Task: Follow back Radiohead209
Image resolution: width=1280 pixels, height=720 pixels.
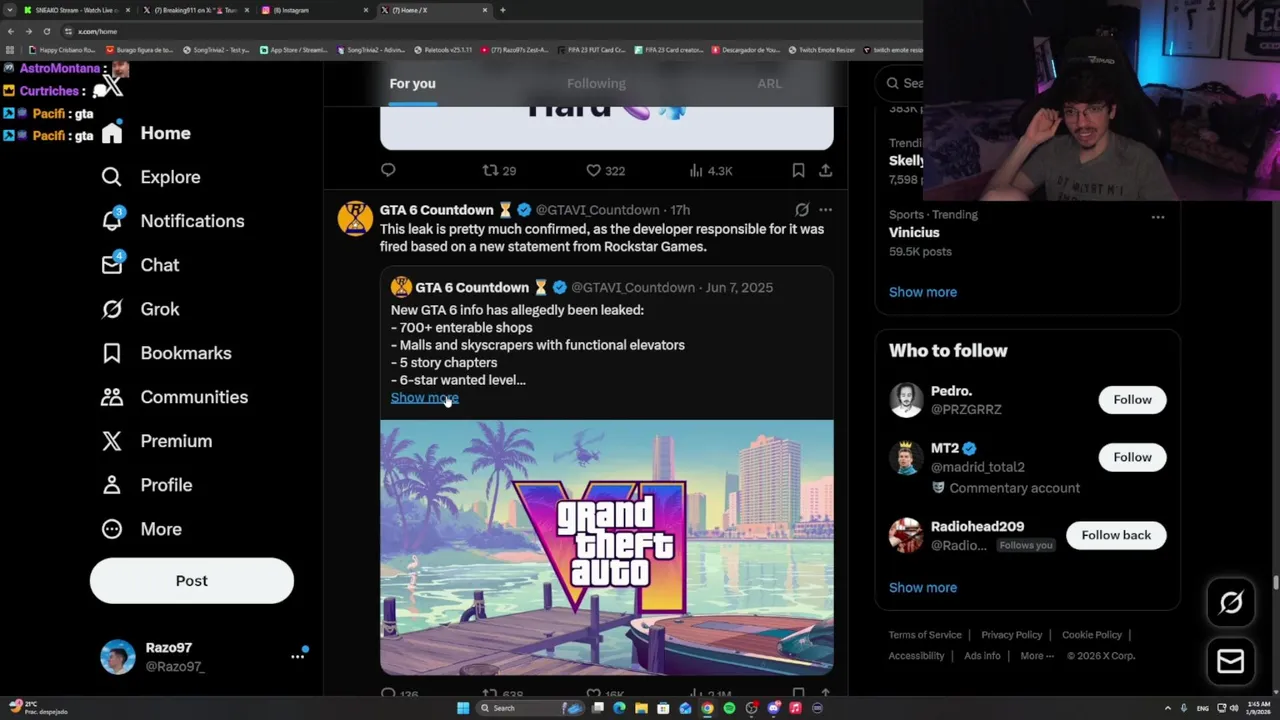Action: click(1116, 535)
